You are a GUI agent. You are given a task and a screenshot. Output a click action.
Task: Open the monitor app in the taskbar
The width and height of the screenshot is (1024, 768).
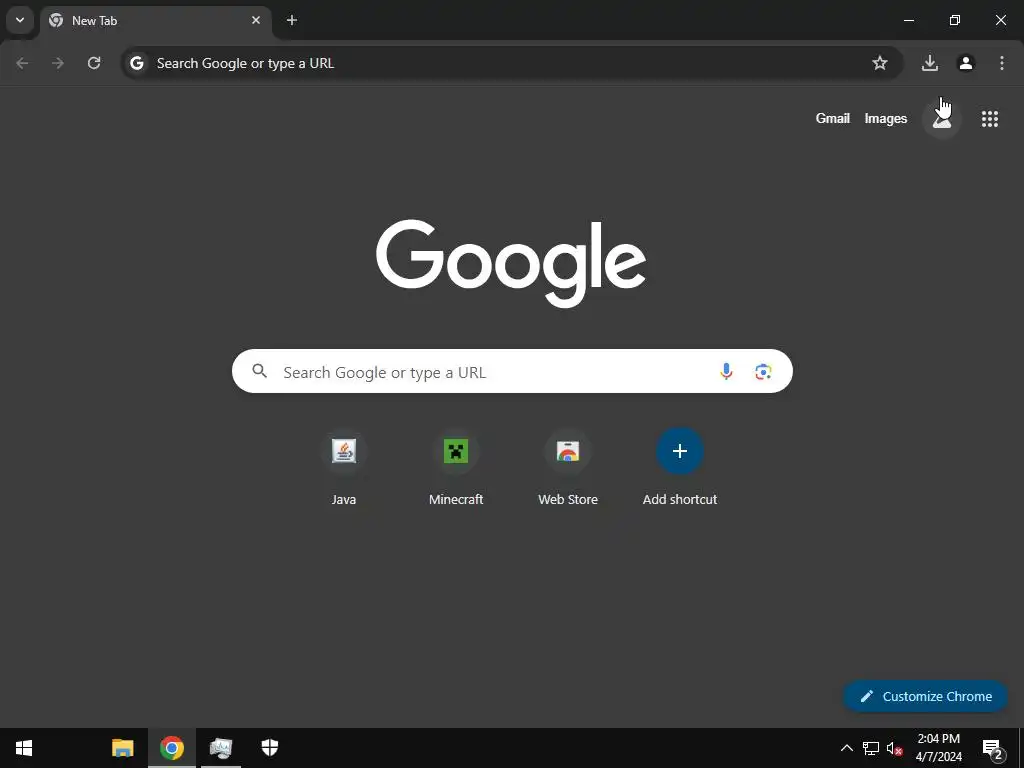[x=221, y=748]
